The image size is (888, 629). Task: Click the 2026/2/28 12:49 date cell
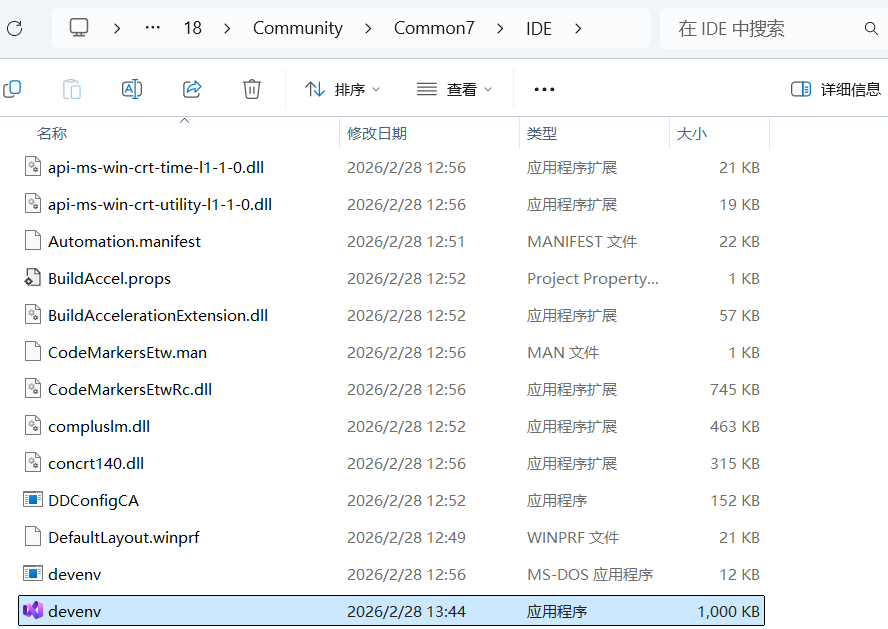click(x=407, y=537)
